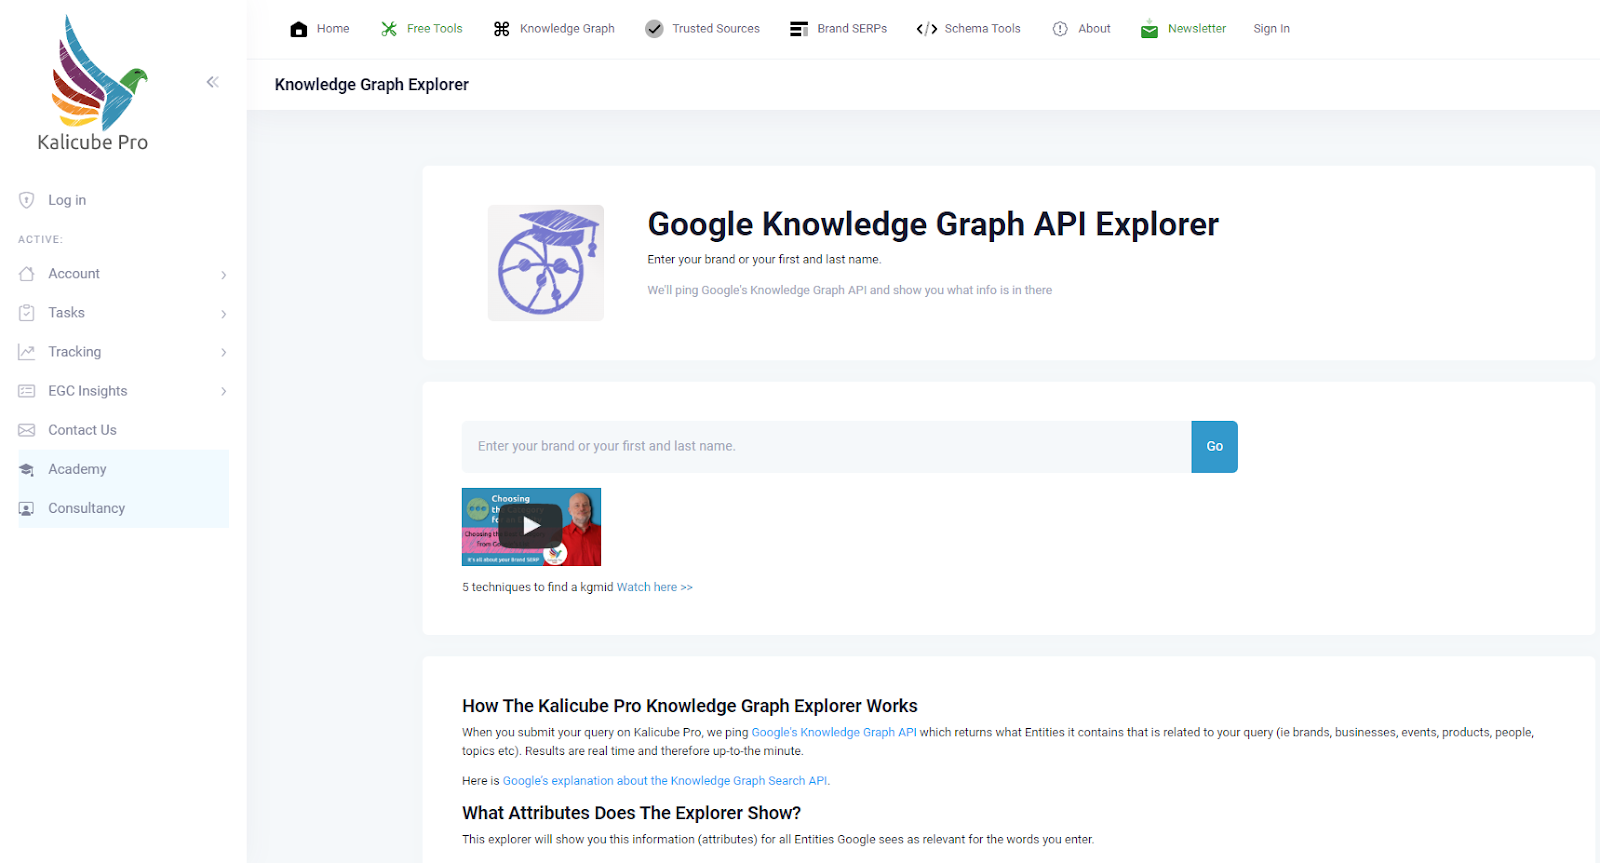Click the Consultancy person icon

click(x=27, y=508)
